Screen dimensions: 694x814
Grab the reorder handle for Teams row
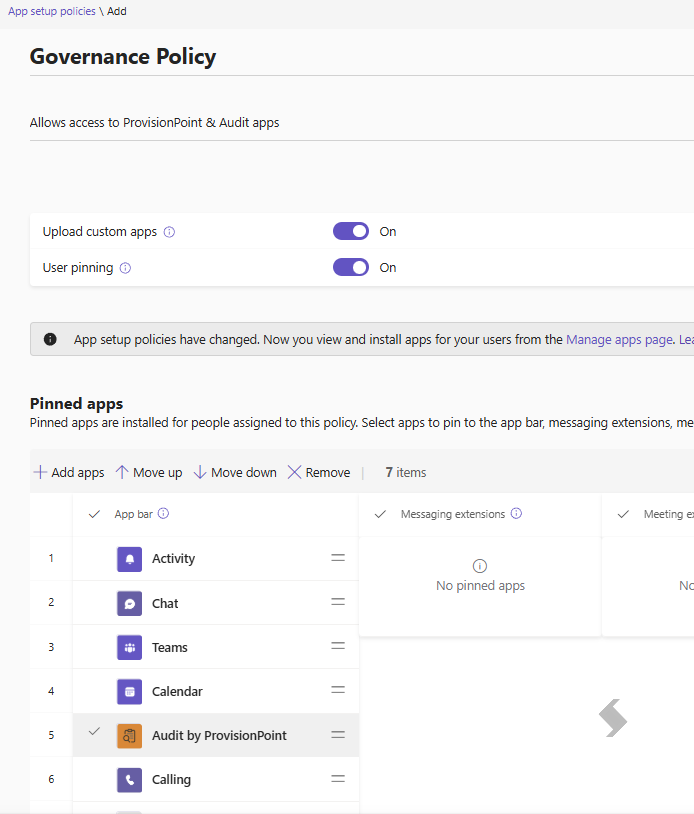[x=338, y=646]
